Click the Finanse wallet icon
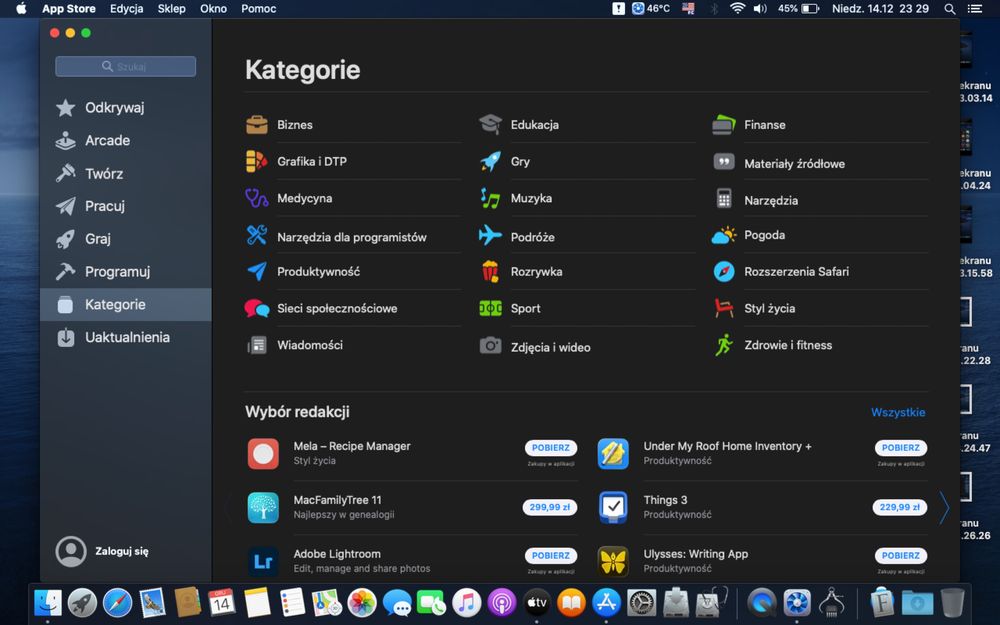This screenshot has height=625, width=1000. 724,124
